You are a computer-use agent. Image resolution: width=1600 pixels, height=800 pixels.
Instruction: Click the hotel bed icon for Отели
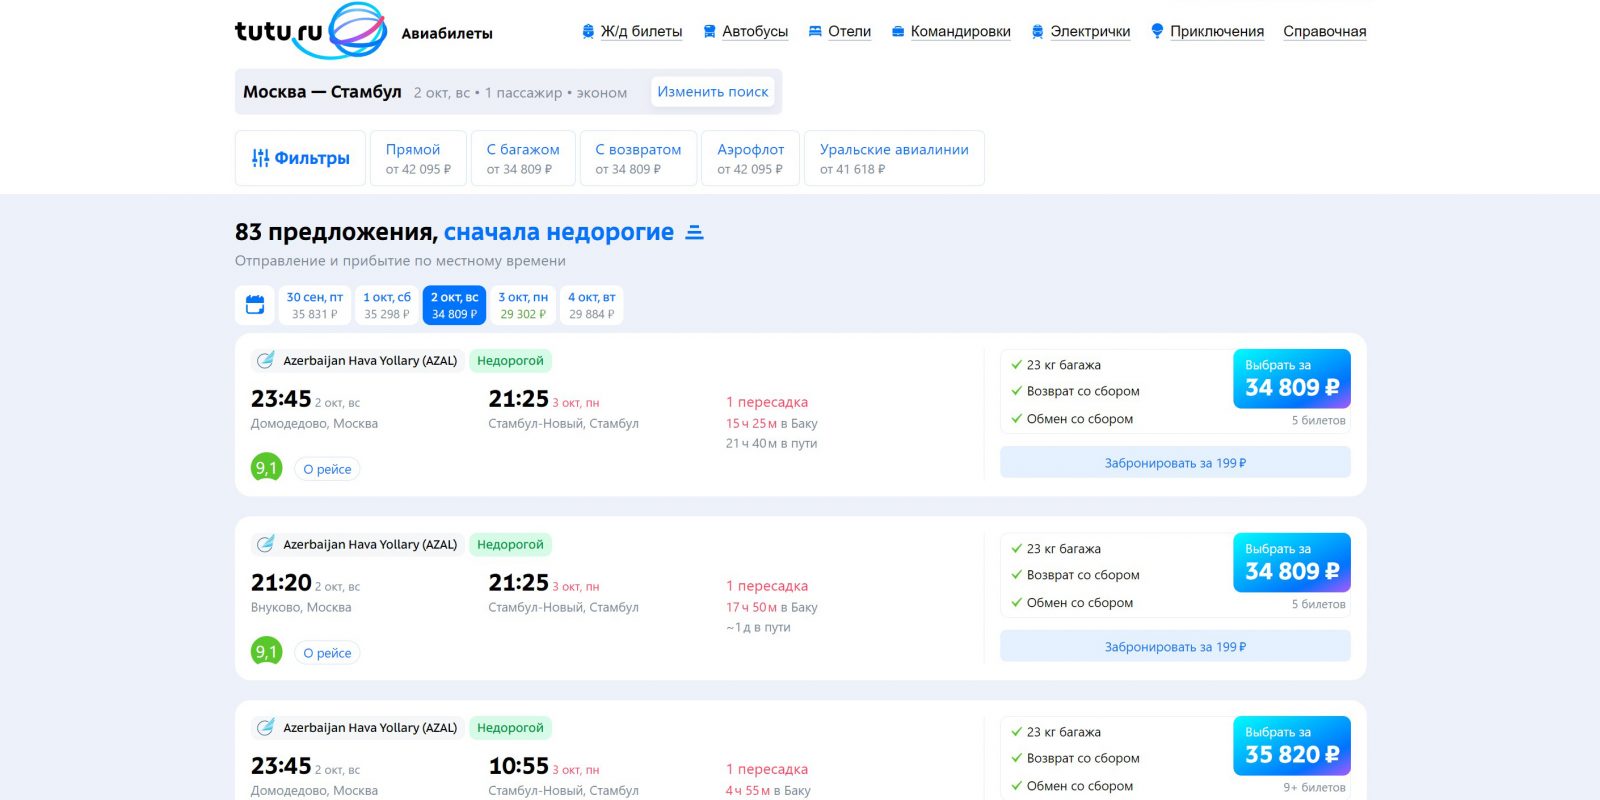[x=815, y=32]
